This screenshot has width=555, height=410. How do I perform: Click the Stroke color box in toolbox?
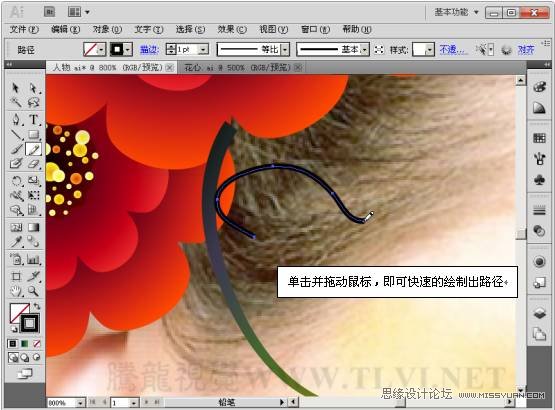click(x=30, y=323)
